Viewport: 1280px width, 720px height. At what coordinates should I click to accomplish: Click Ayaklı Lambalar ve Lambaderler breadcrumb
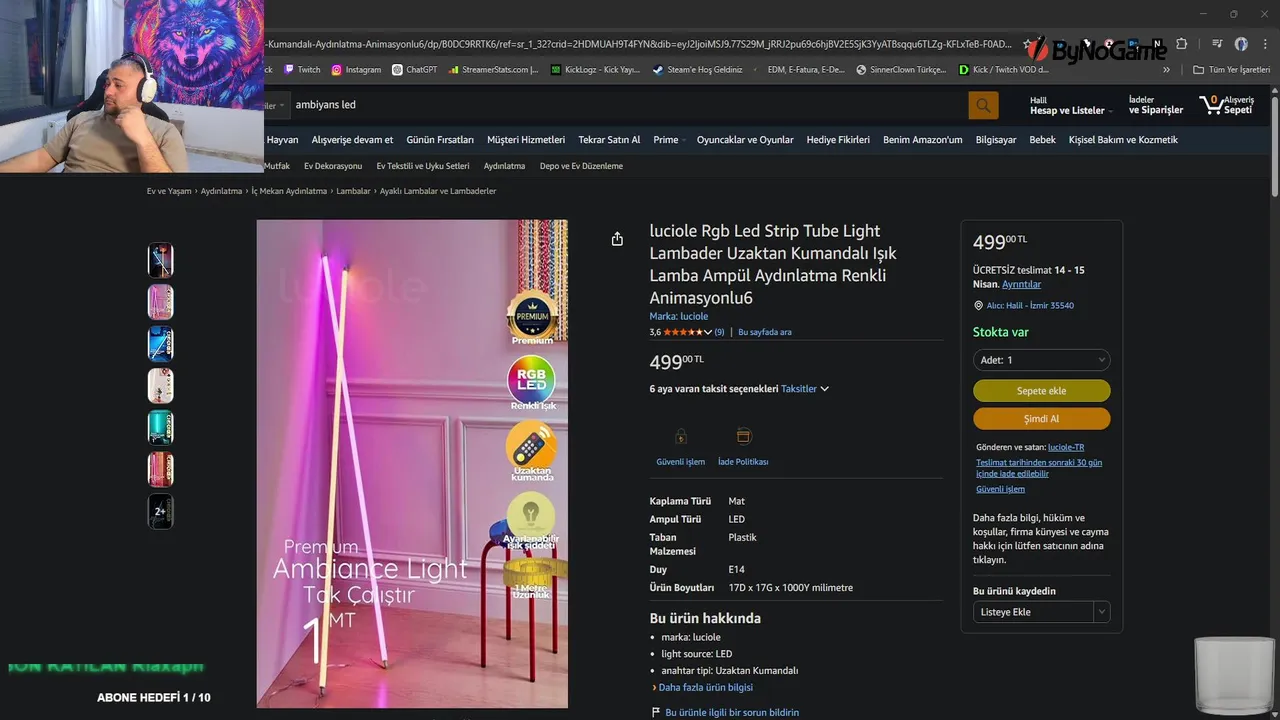pyautogui.click(x=438, y=191)
